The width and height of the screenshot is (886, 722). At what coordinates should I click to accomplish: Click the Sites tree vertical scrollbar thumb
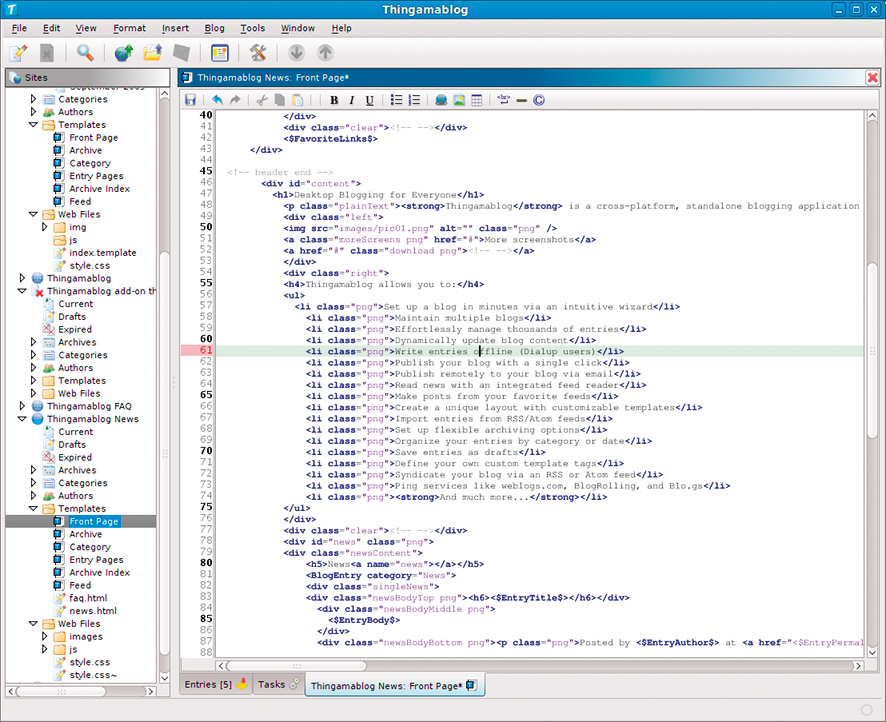pos(164,452)
